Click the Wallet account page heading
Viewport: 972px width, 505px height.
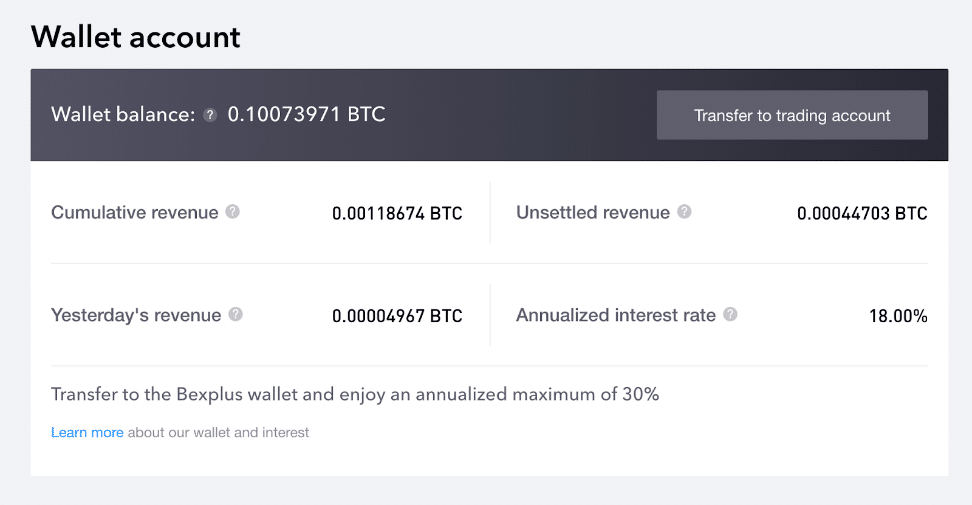pyautogui.click(x=136, y=37)
